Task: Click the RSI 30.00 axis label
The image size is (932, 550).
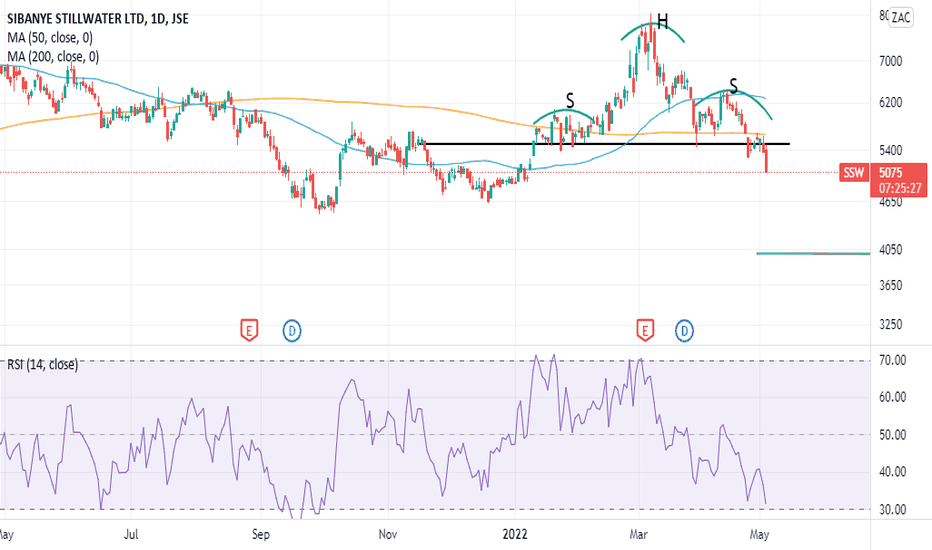Action: click(892, 510)
